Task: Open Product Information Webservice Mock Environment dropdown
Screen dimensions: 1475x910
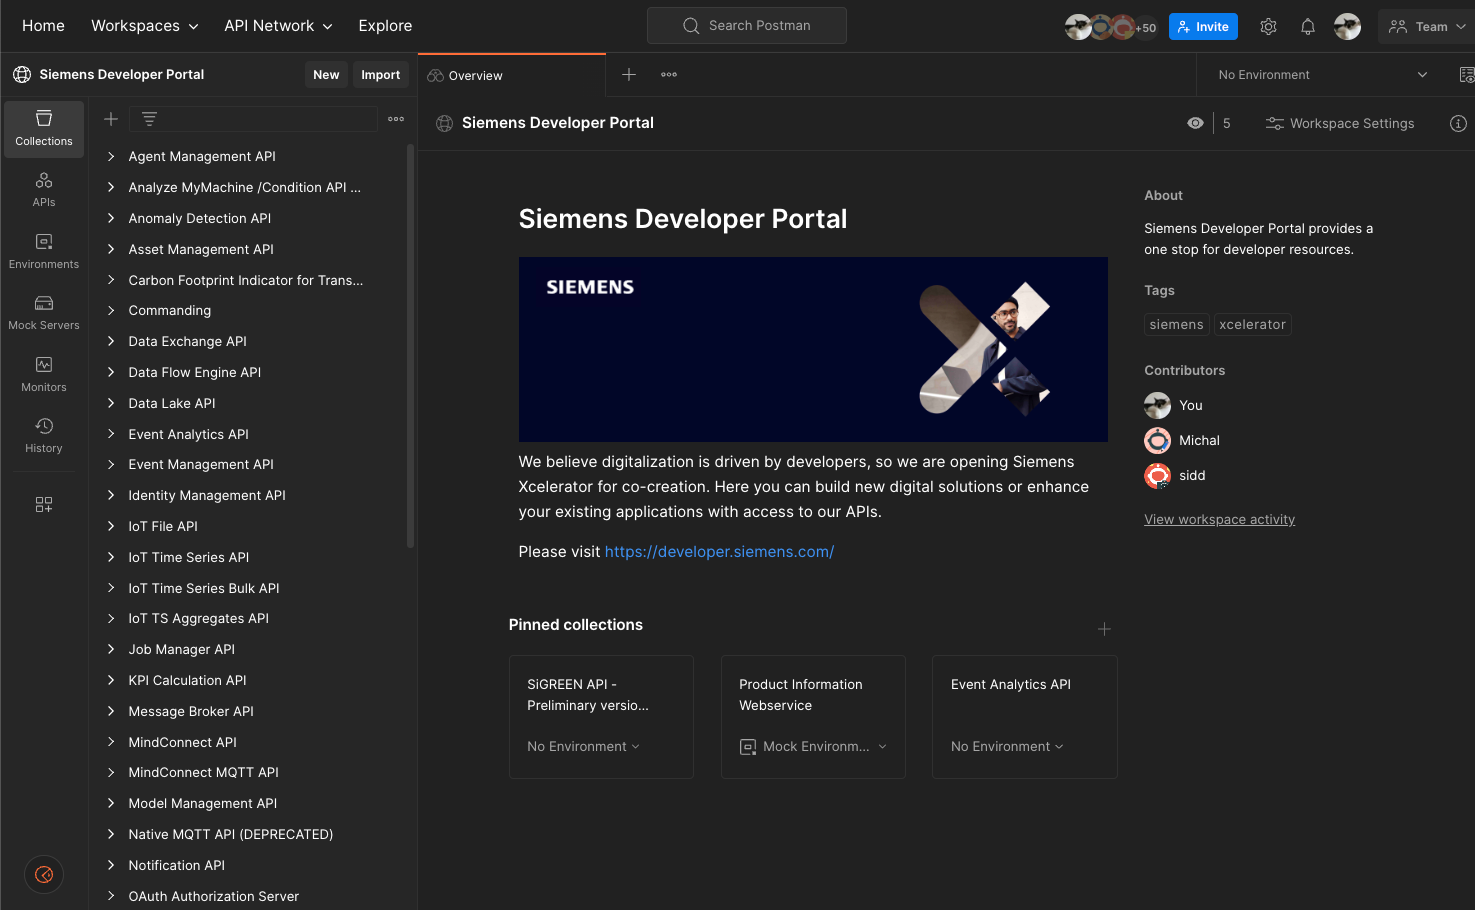Action: [x=813, y=747]
